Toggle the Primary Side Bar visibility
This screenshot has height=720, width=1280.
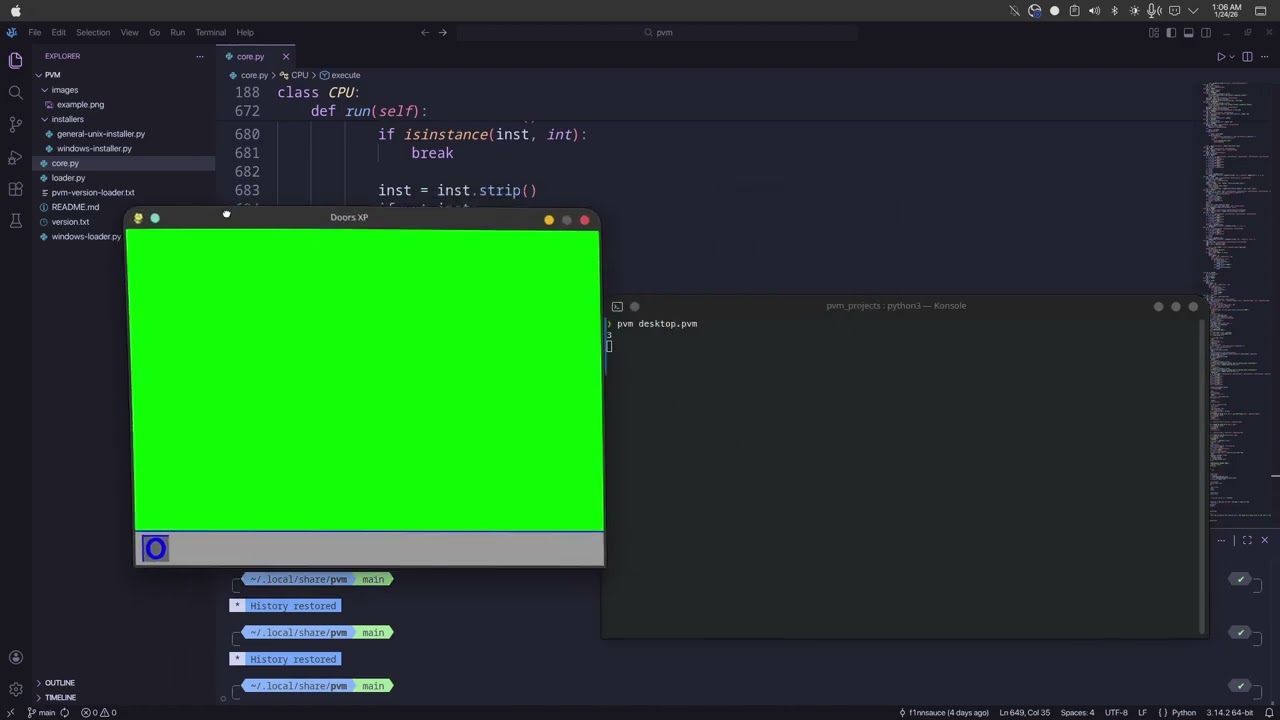click(1171, 32)
